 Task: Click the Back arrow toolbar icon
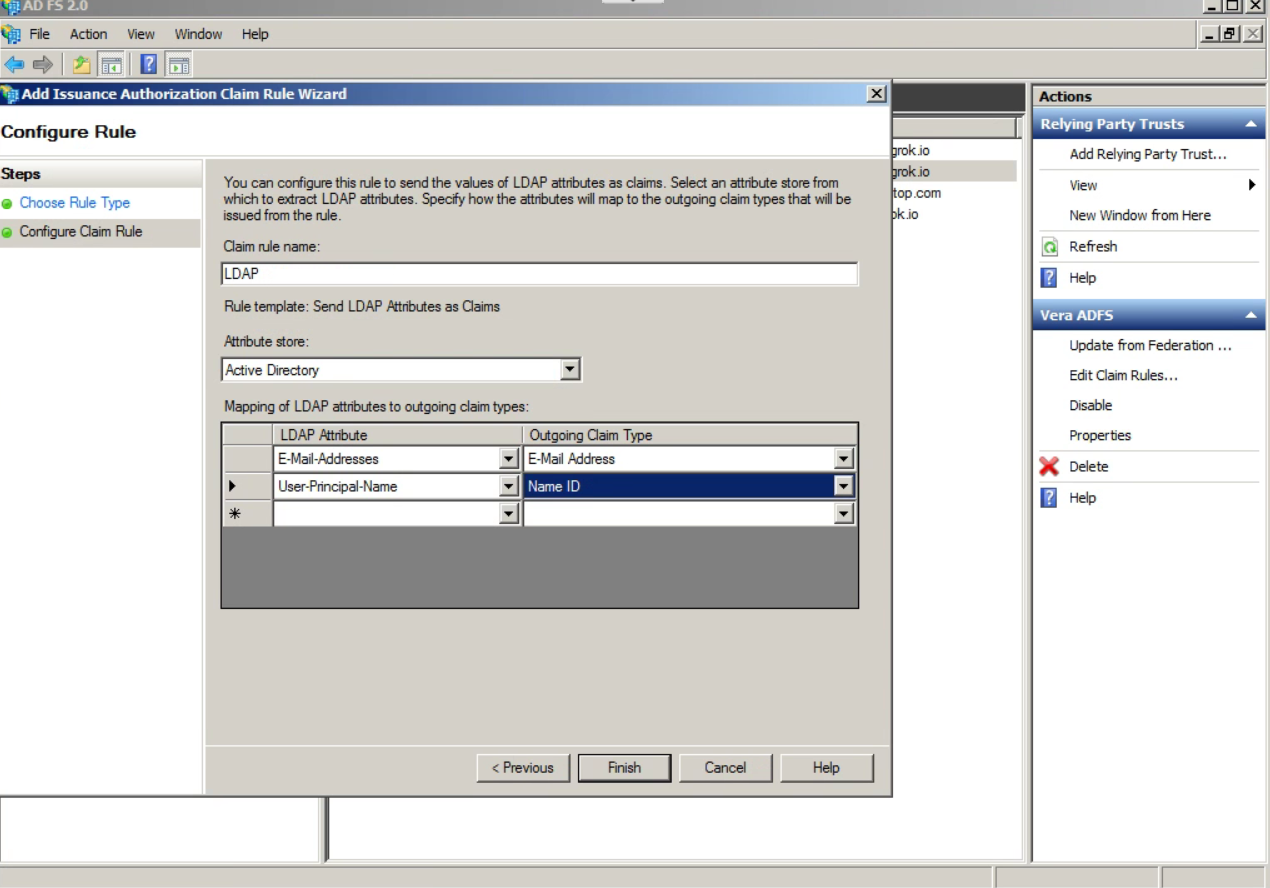[14, 65]
